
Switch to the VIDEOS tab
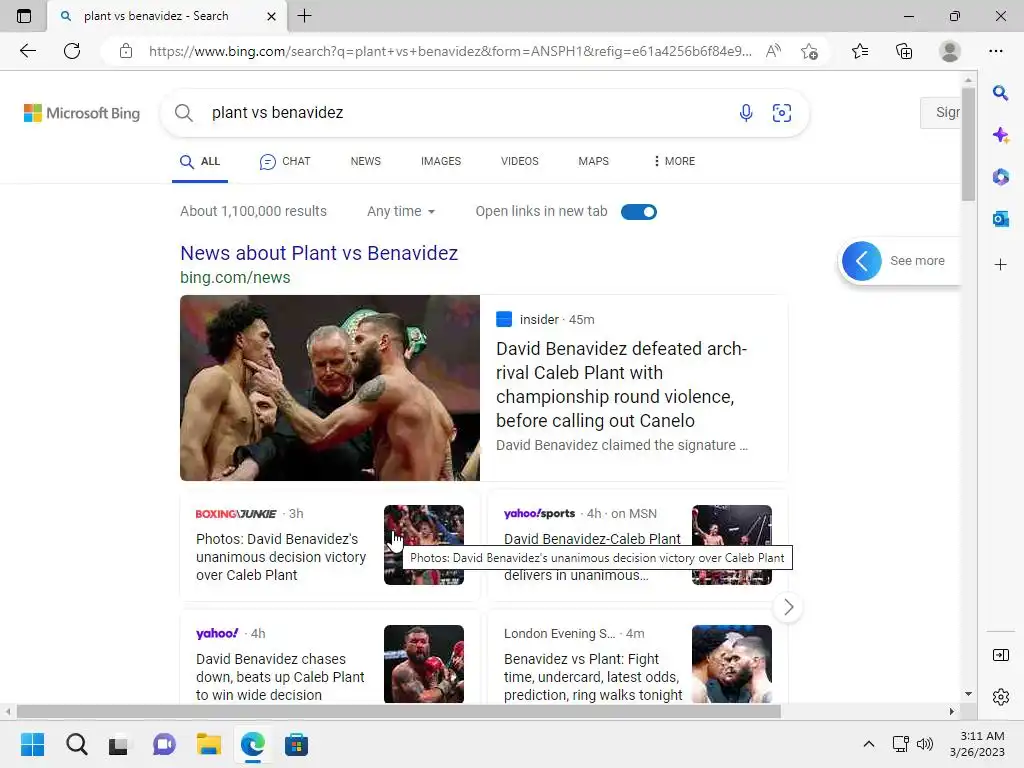click(x=520, y=161)
